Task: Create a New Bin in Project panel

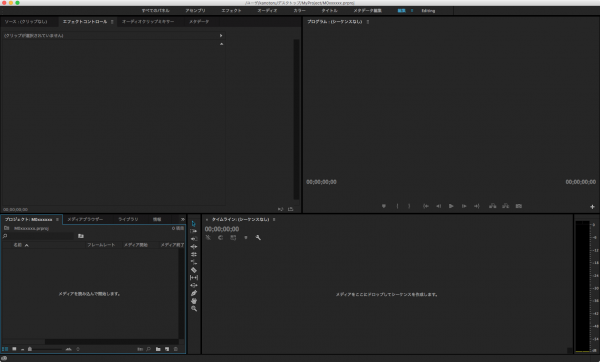Action: coord(158,349)
